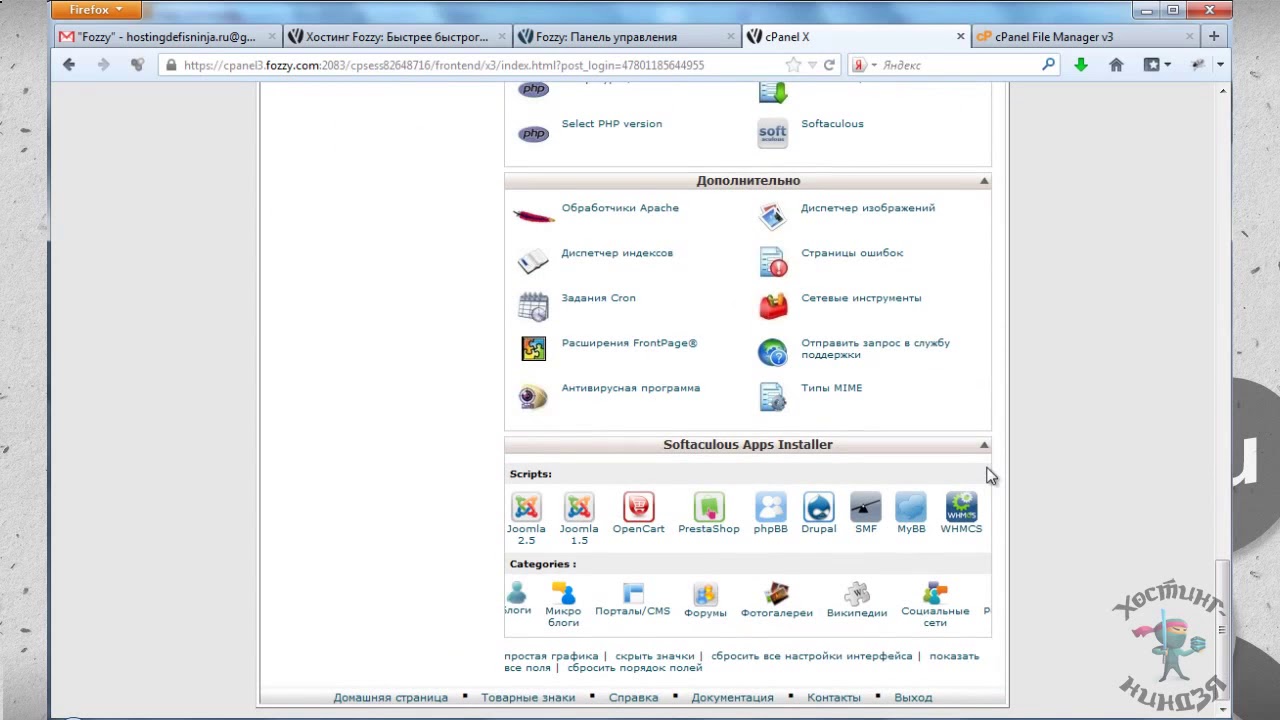Open the Select PHP version text link

pos(612,124)
